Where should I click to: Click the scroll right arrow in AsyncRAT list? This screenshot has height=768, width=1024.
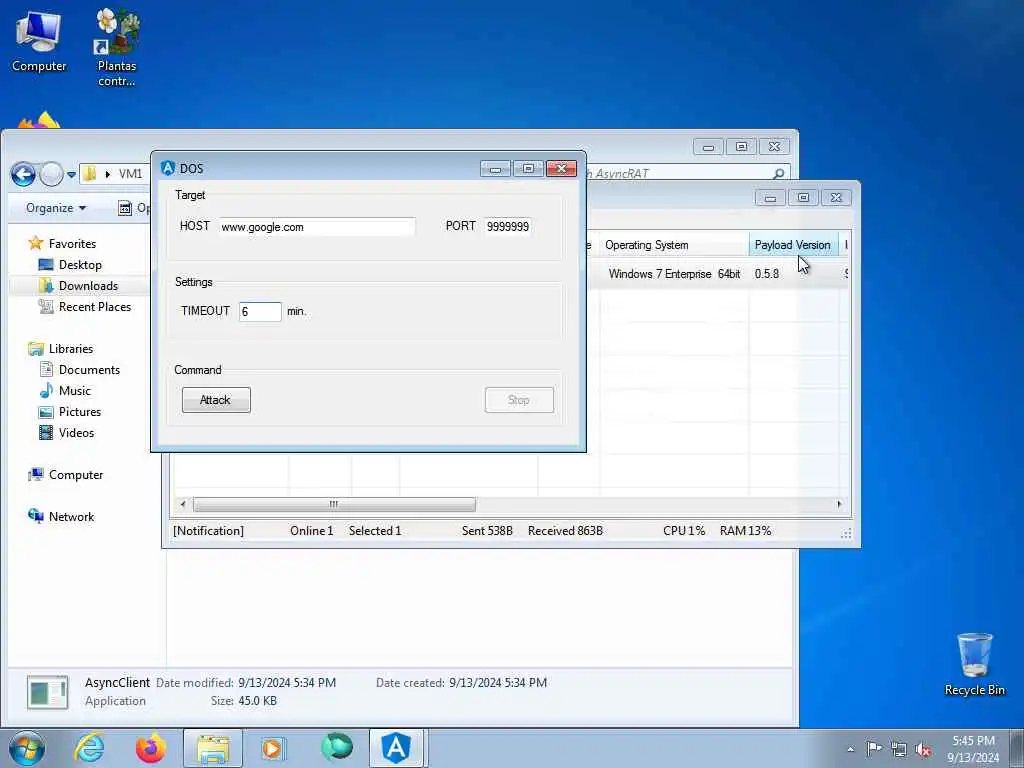(839, 504)
